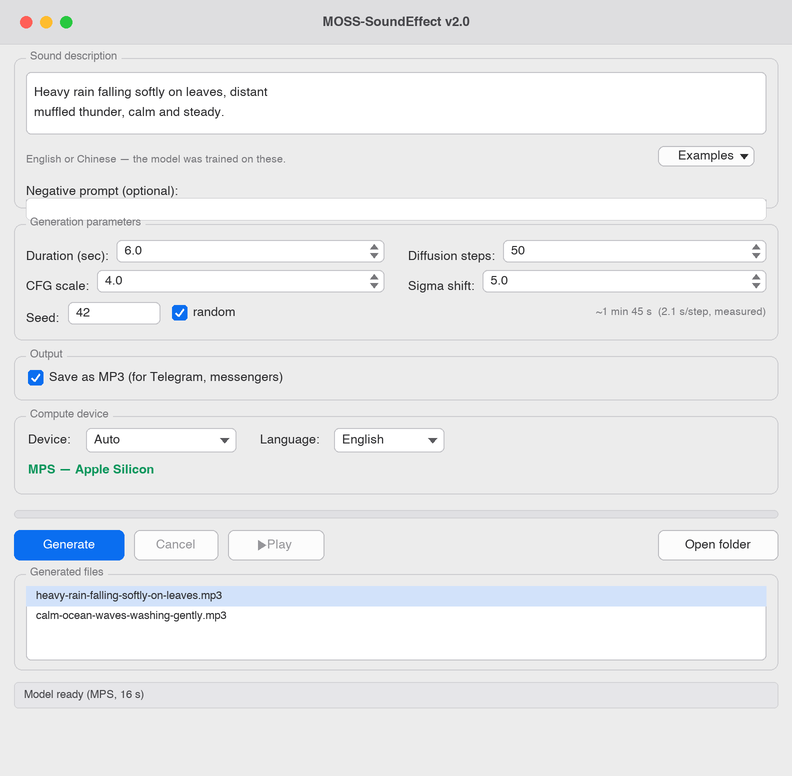Click the English or Chinese hint text
The image size is (792, 776).
(156, 159)
